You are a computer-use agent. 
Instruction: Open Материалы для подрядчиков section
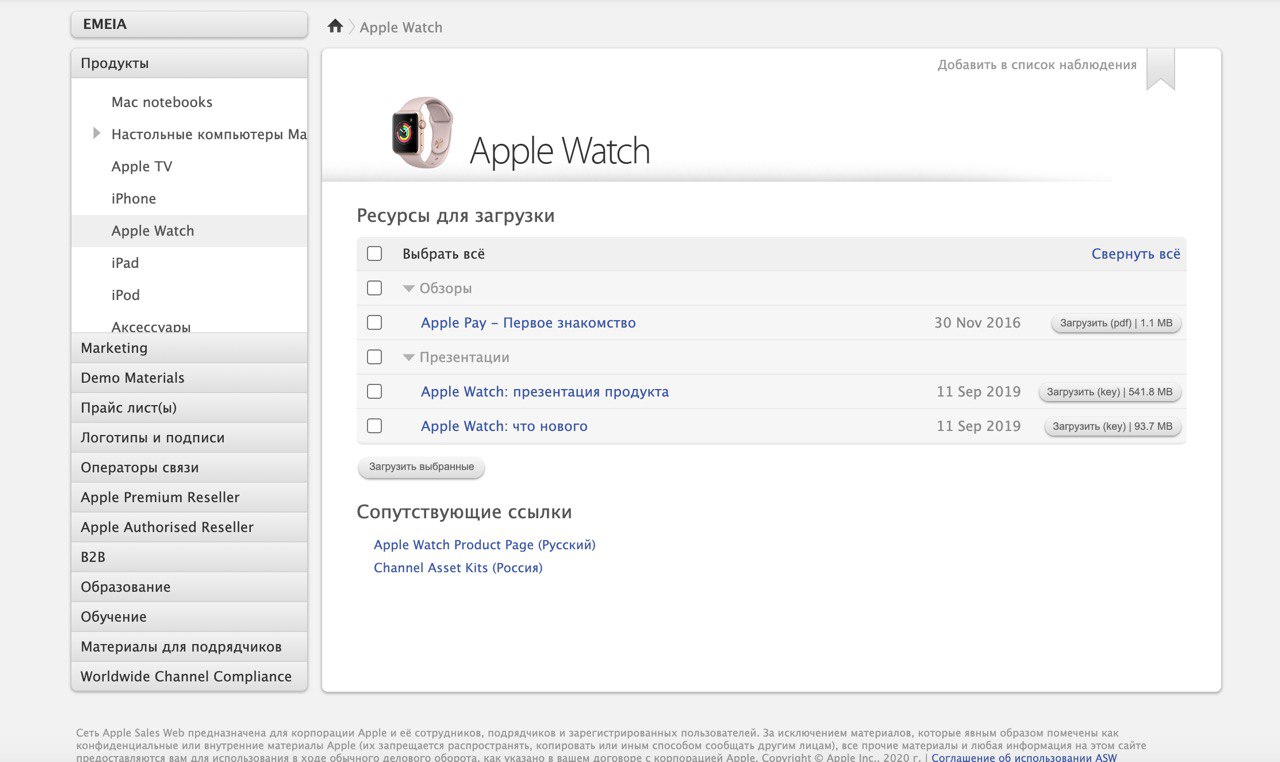[189, 647]
